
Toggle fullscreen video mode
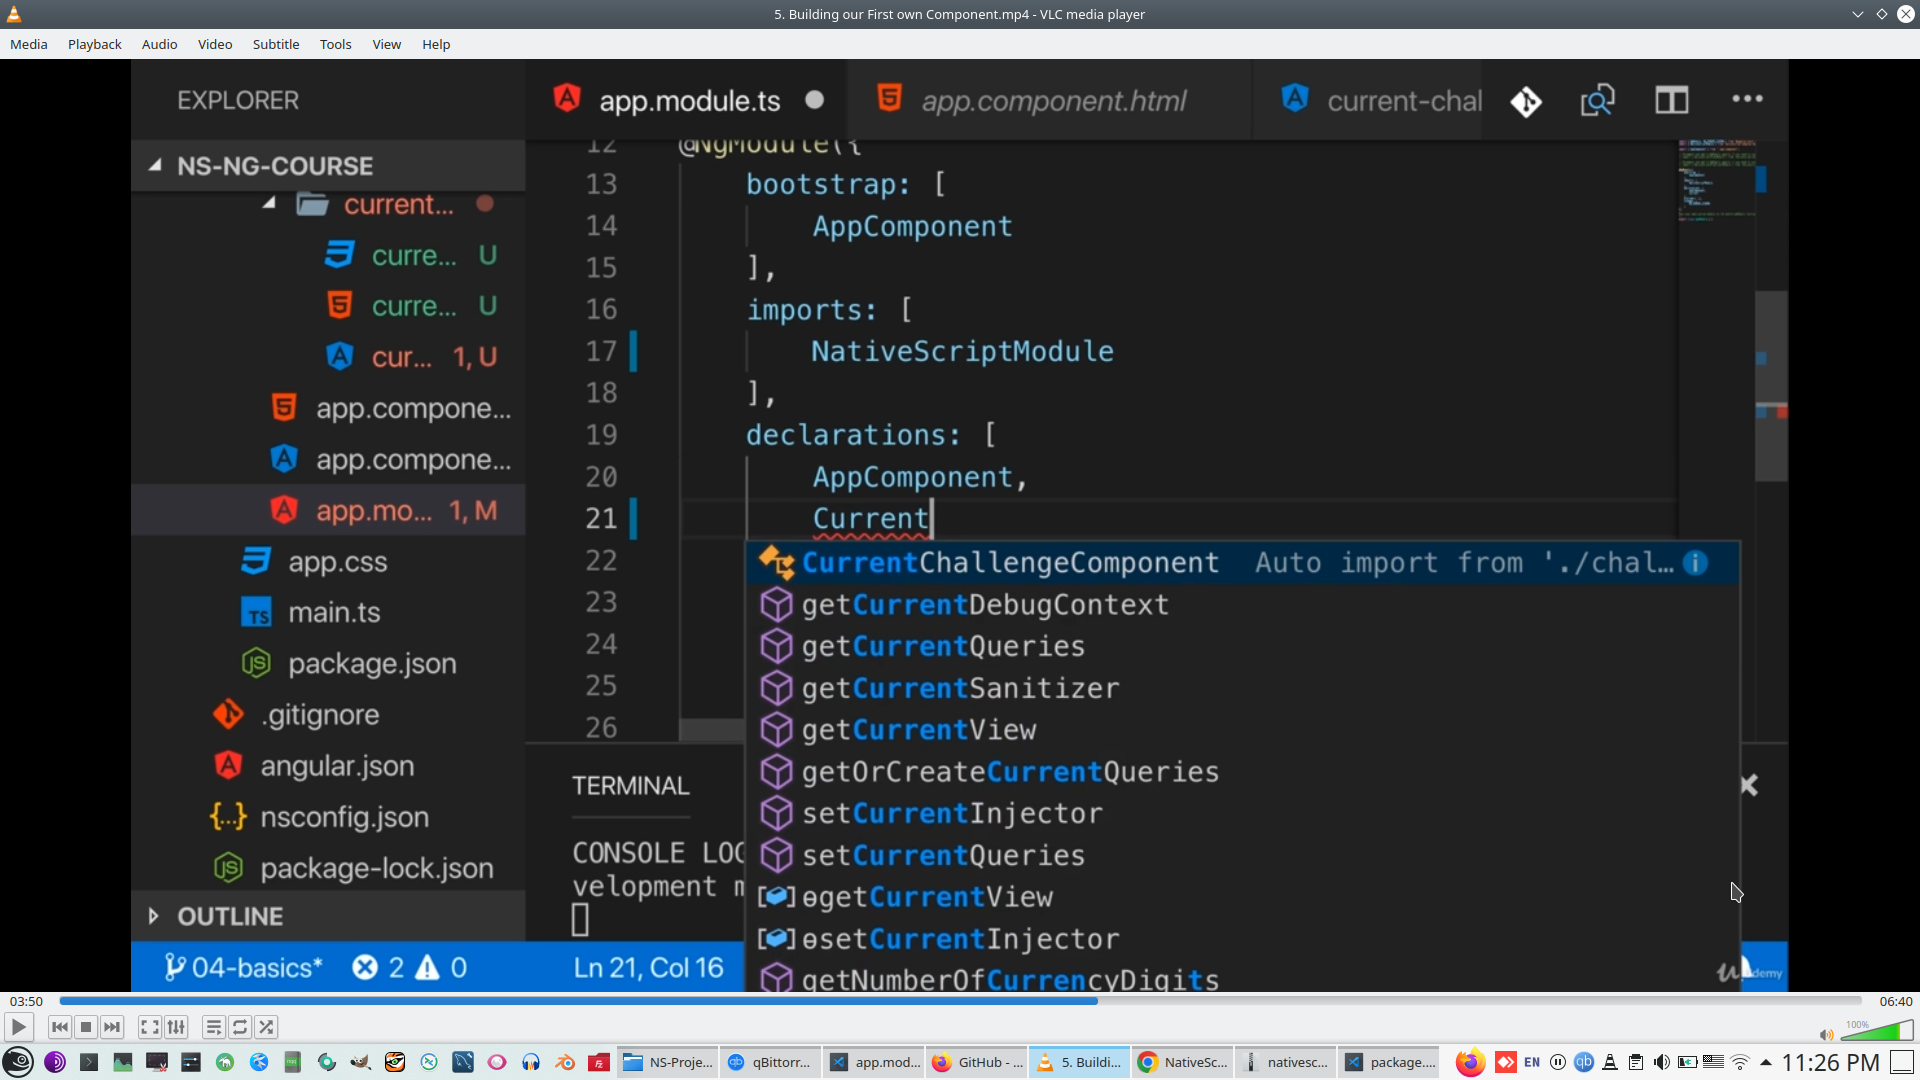point(149,1027)
